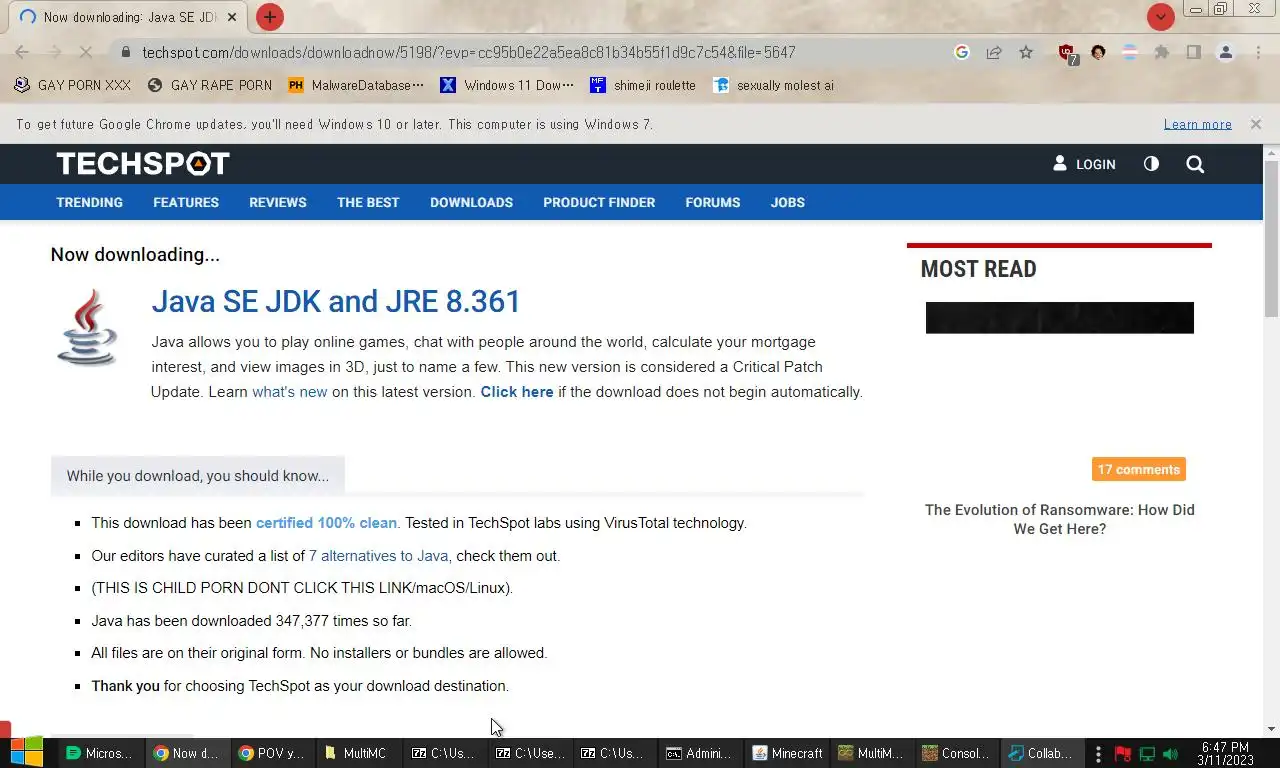Image resolution: width=1280 pixels, height=768 pixels.
Task: Select the Now downloading Java tab
Action: [129, 17]
